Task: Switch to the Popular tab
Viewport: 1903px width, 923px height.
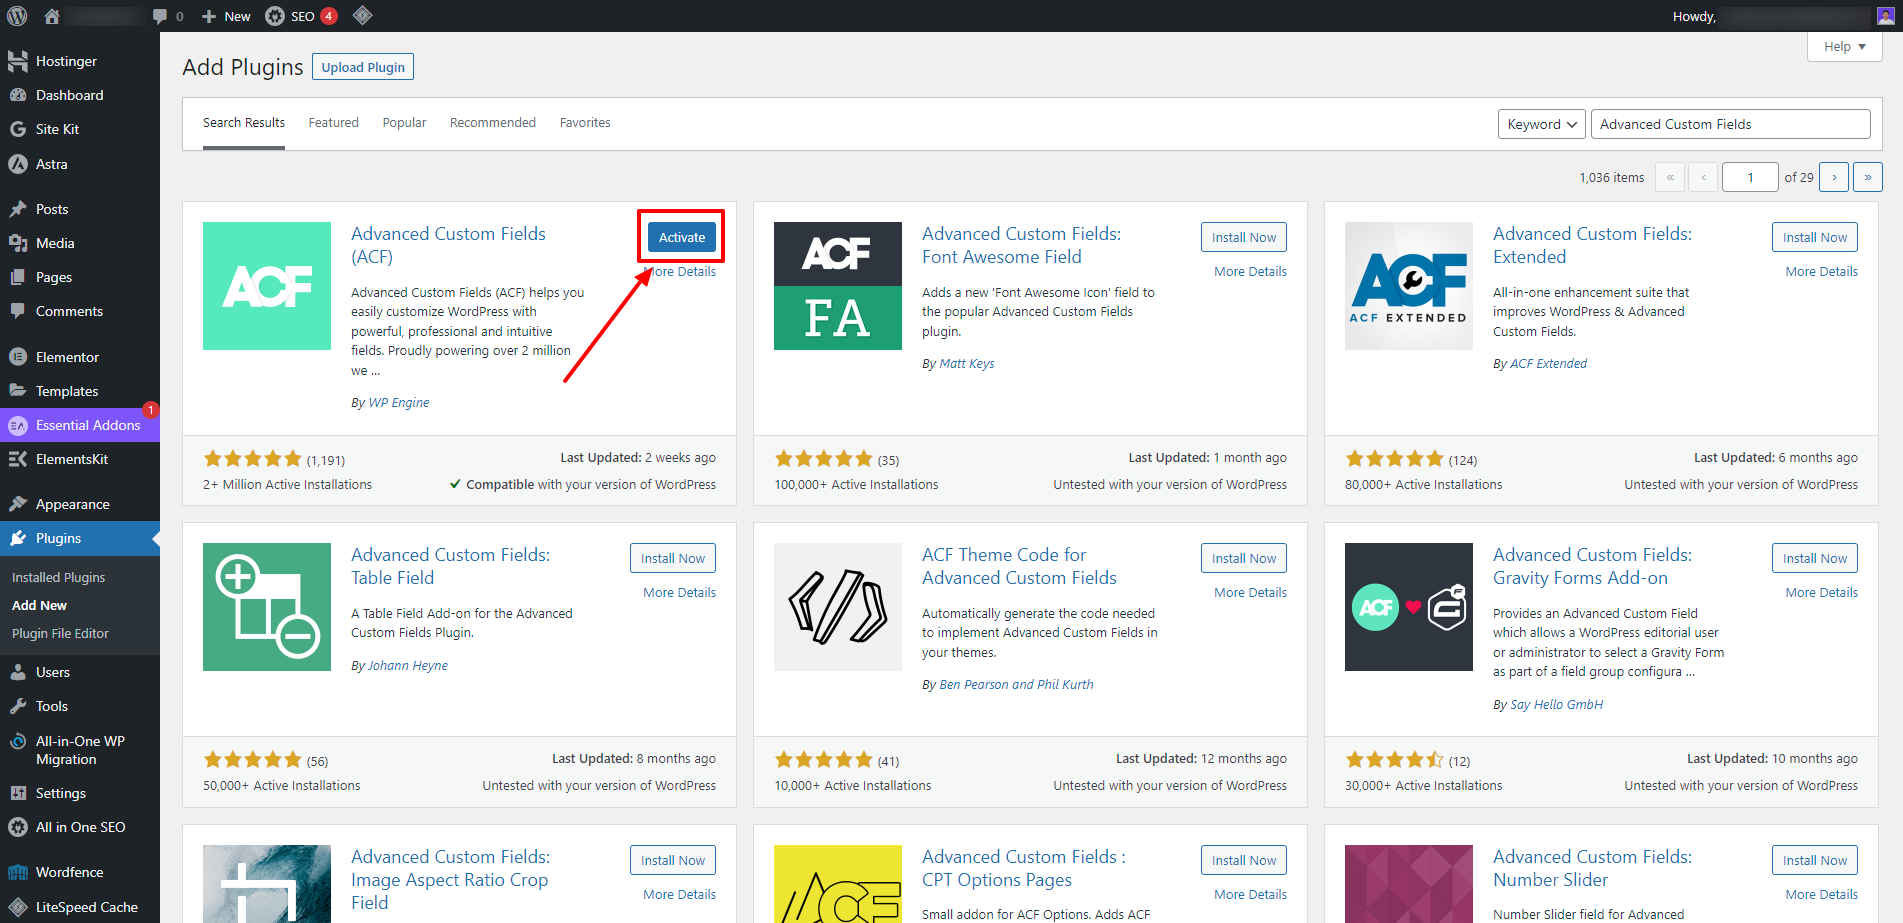Action: 404,123
